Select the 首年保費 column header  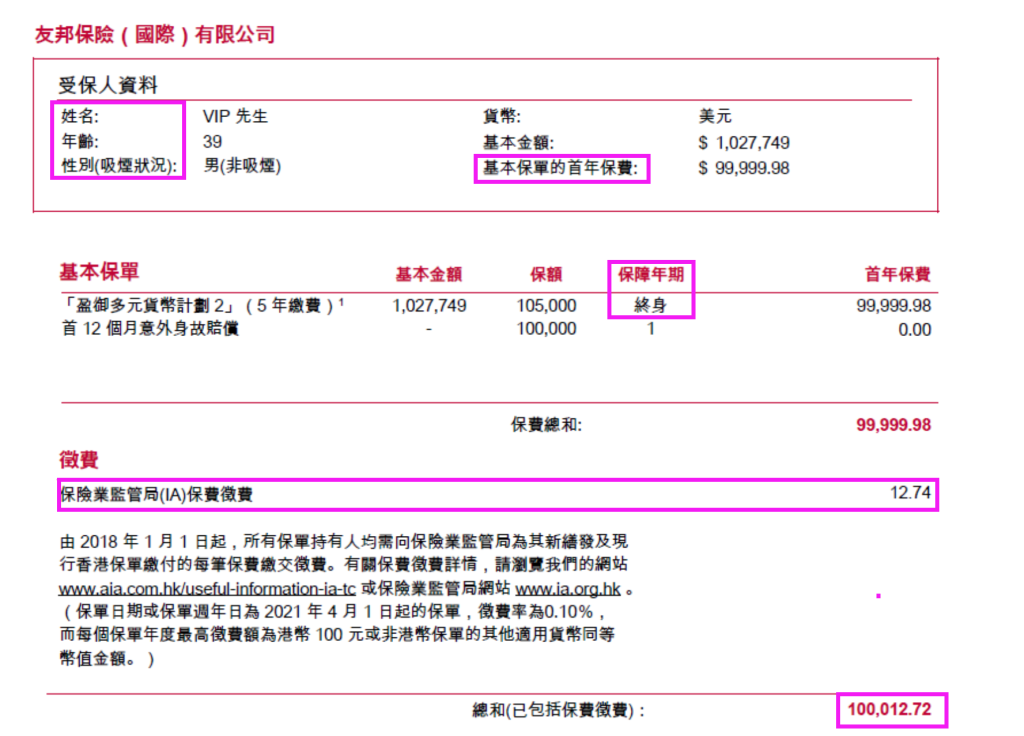pyautogui.click(x=897, y=274)
